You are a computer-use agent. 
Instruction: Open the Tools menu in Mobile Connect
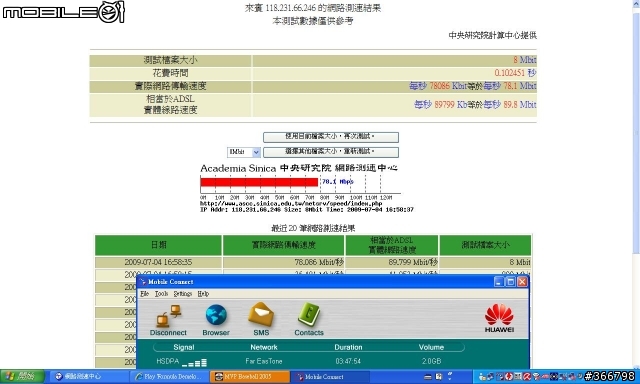[x=161, y=293]
